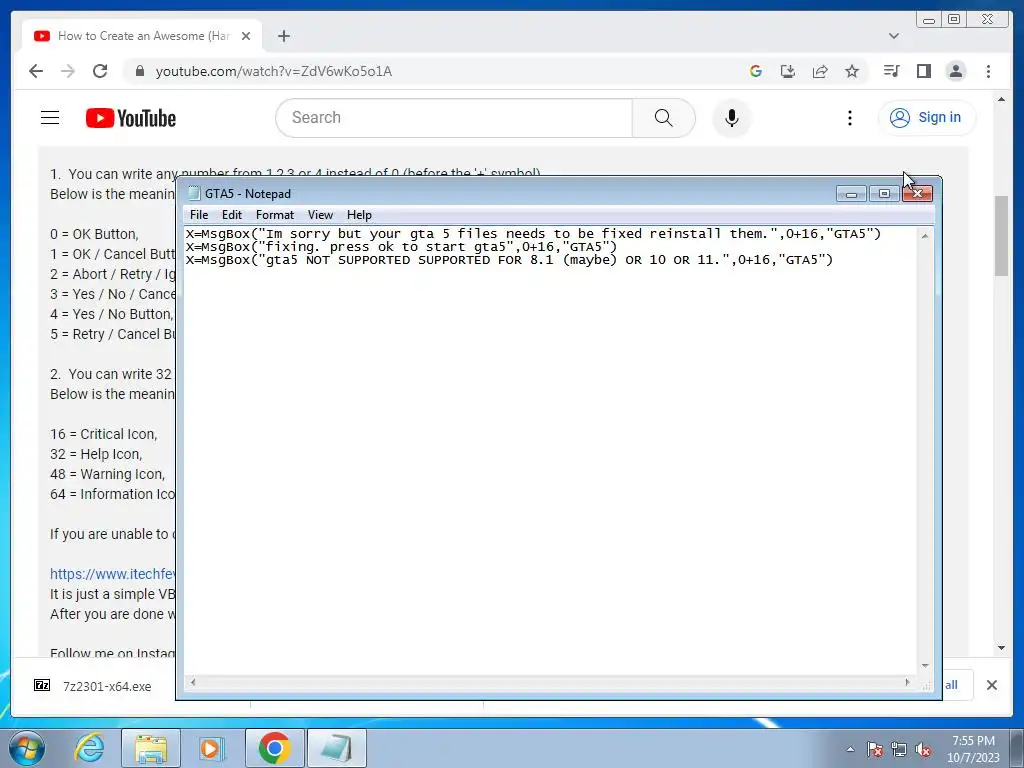Click the YouTube search magnifier button
This screenshot has width=1024, height=768.
(663, 118)
